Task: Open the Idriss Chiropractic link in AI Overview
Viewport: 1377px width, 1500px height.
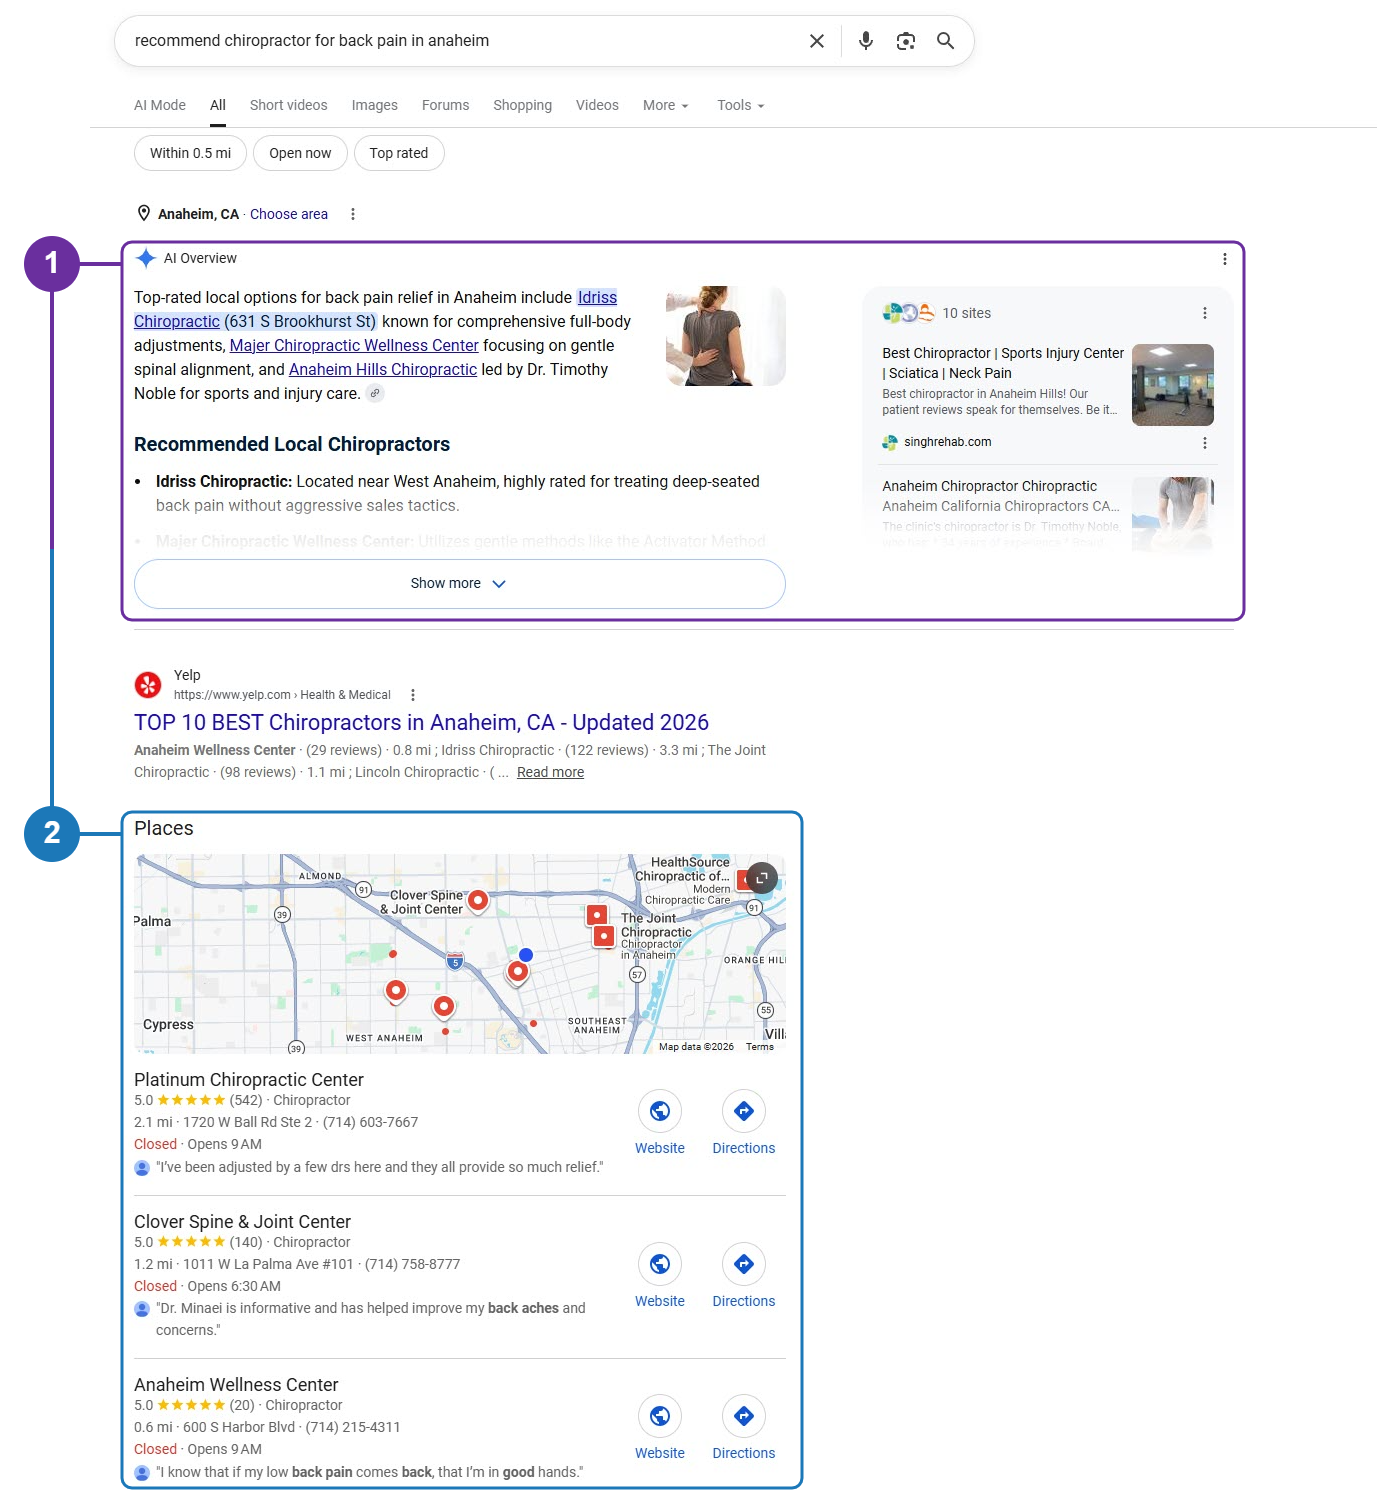Action: [597, 297]
